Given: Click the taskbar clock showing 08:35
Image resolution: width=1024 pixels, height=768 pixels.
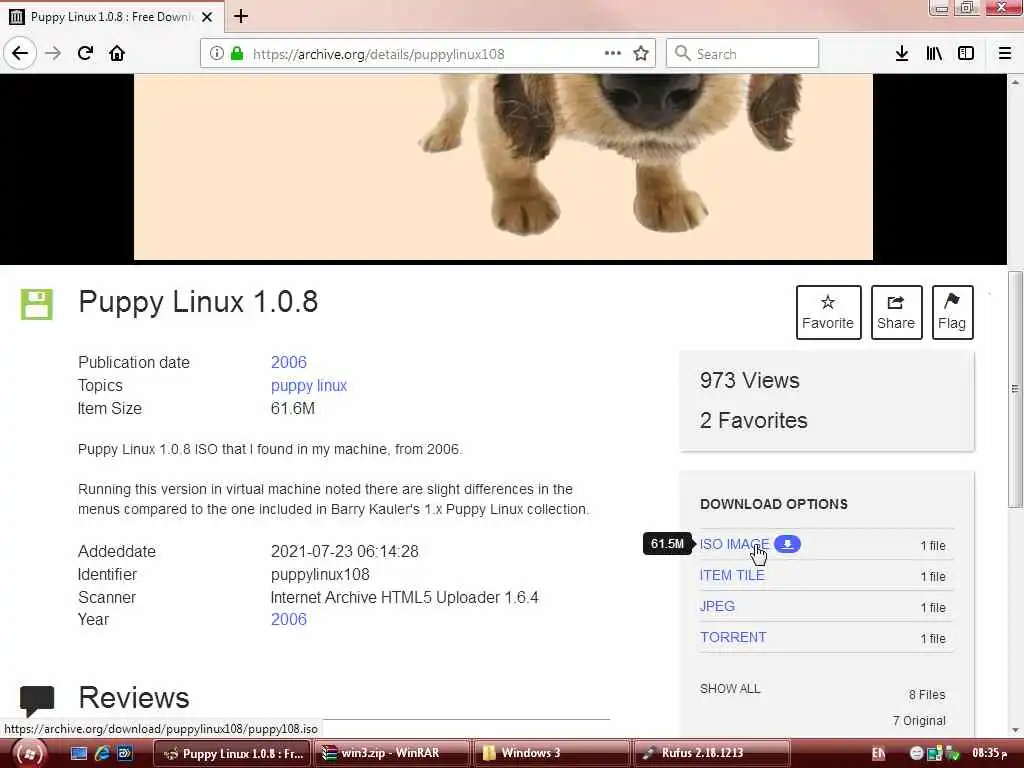Looking at the screenshot, I should pos(989,753).
